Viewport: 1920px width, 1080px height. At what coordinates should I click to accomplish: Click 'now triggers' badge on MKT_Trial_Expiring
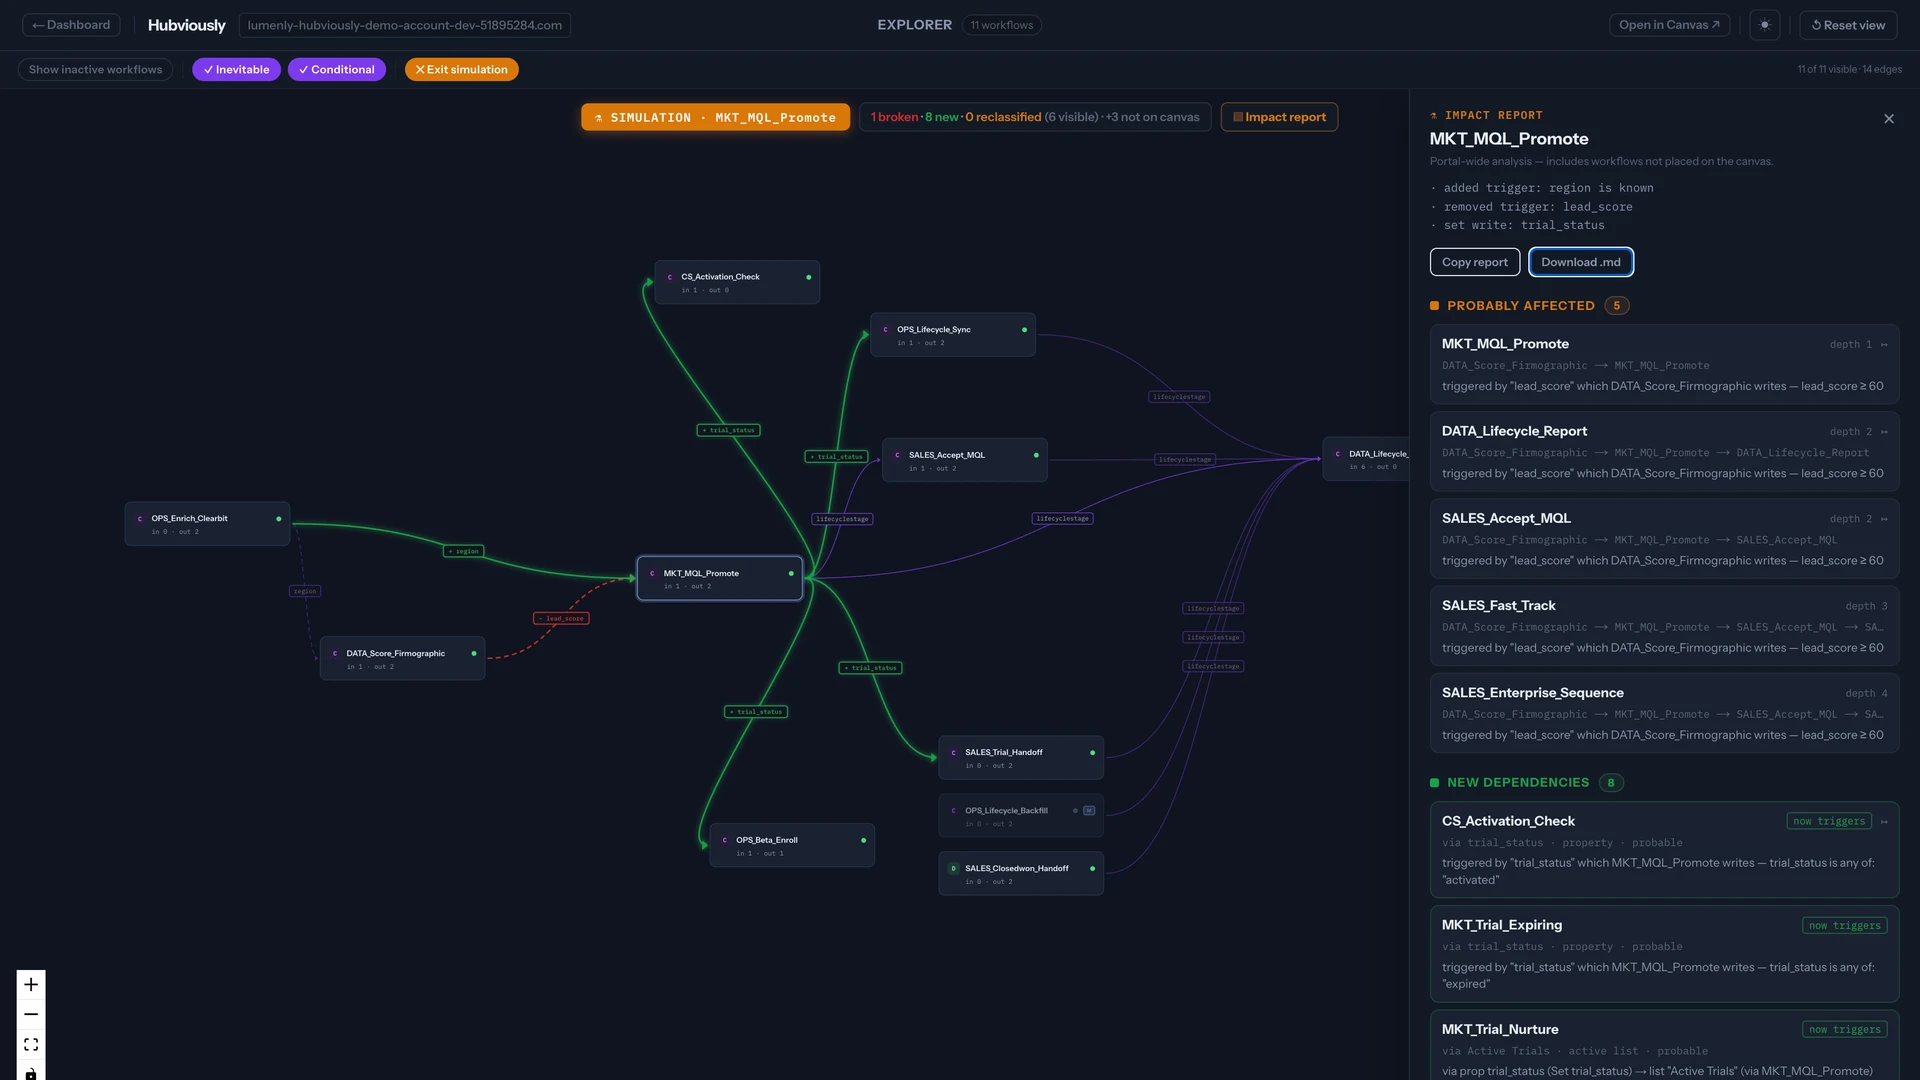[1845, 926]
